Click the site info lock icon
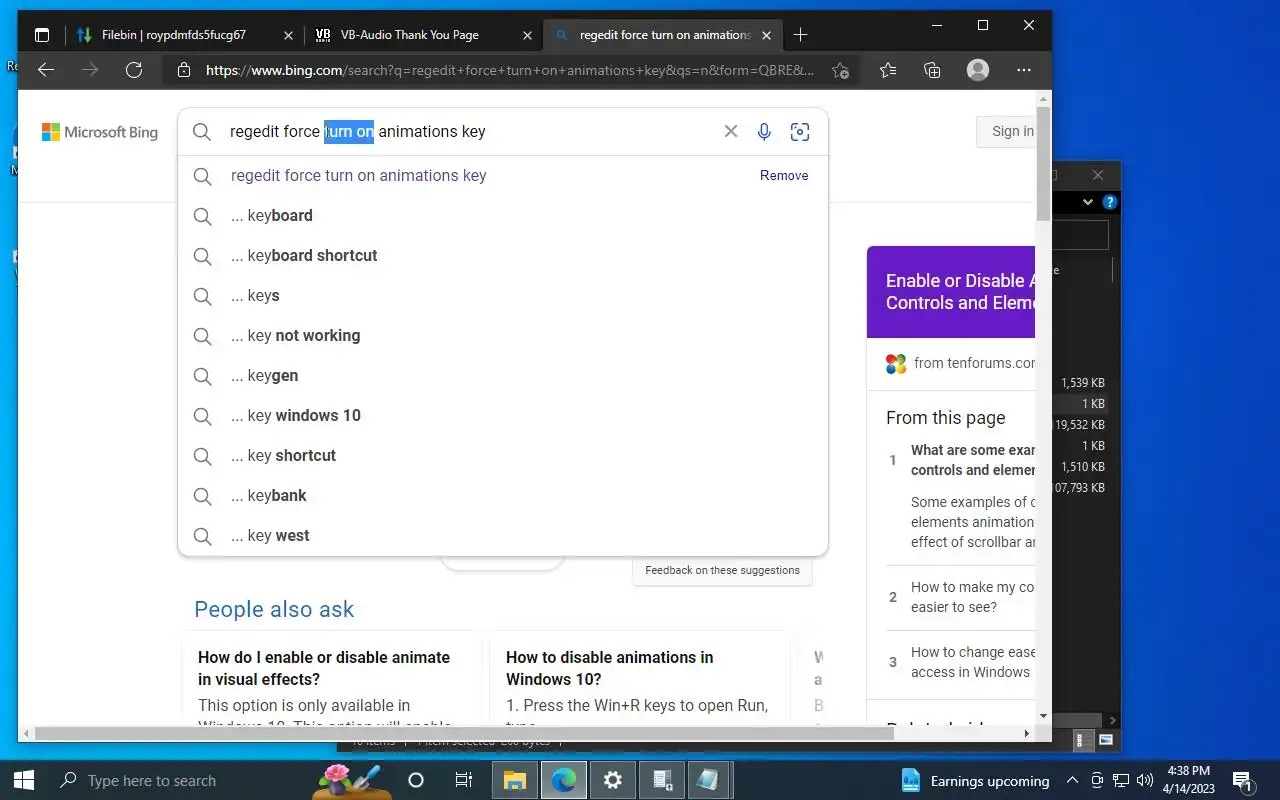 183,70
